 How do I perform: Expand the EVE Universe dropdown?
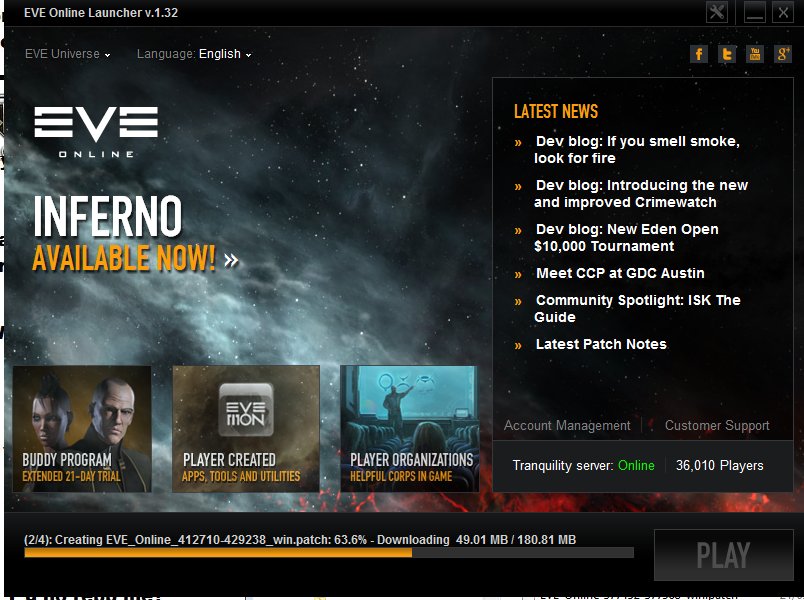(x=67, y=54)
